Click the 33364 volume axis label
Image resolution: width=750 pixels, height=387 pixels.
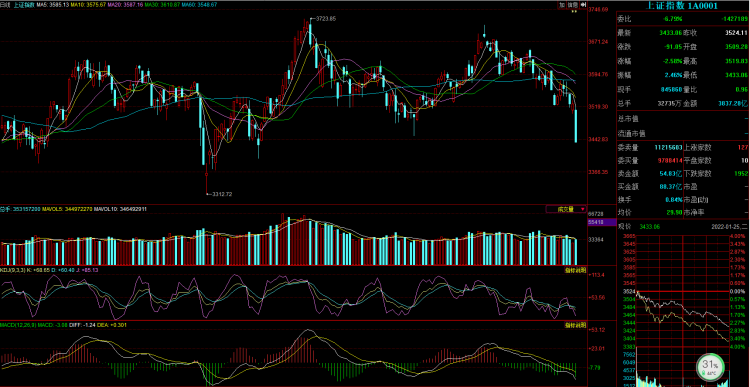596,239
